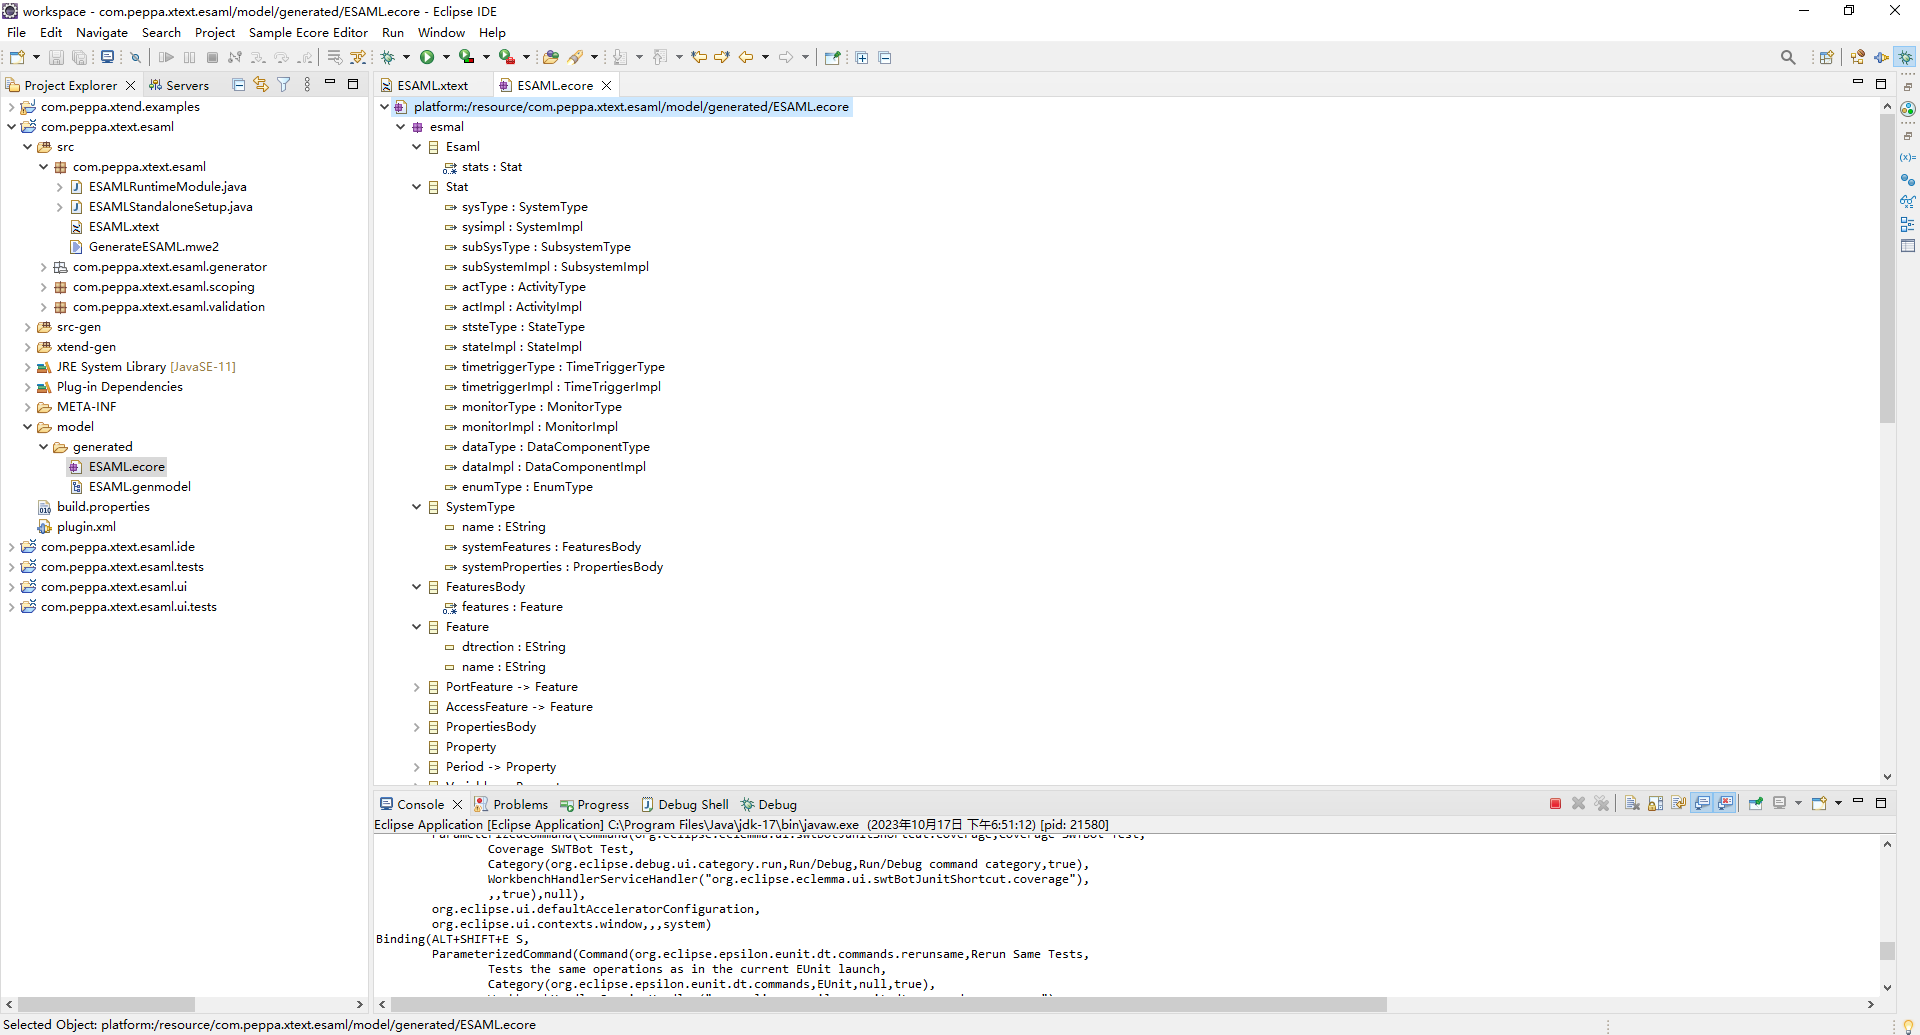
Task: Click Clear Console icon
Action: pos(1632,804)
